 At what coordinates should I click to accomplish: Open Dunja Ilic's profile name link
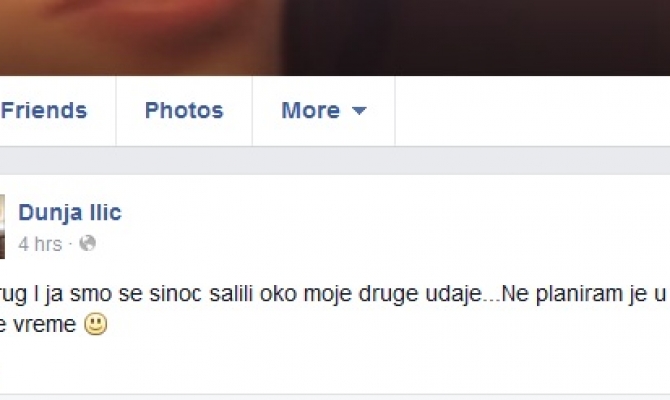[x=70, y=213]
